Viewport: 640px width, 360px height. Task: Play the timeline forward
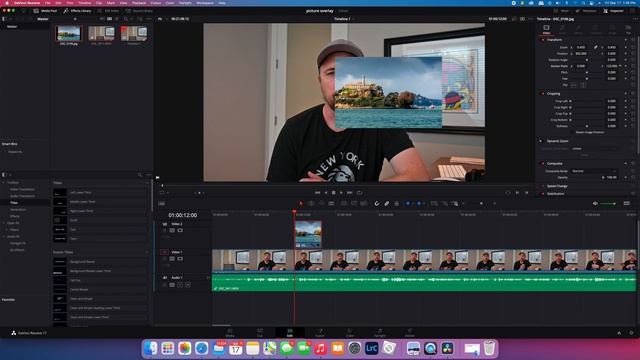click(341, 193)
